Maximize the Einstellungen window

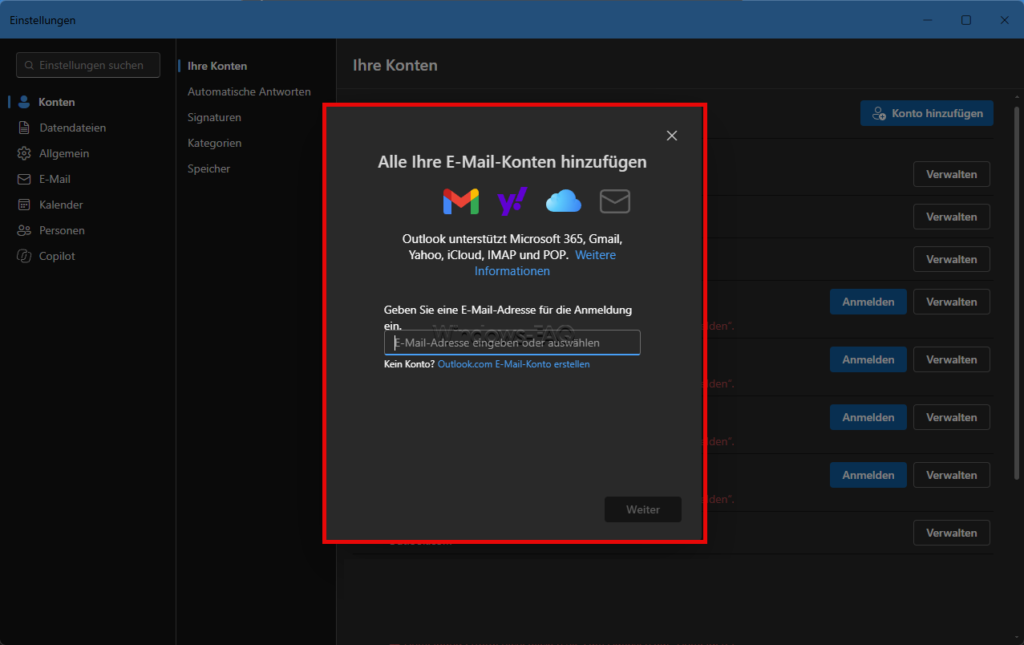pos(966,20)
